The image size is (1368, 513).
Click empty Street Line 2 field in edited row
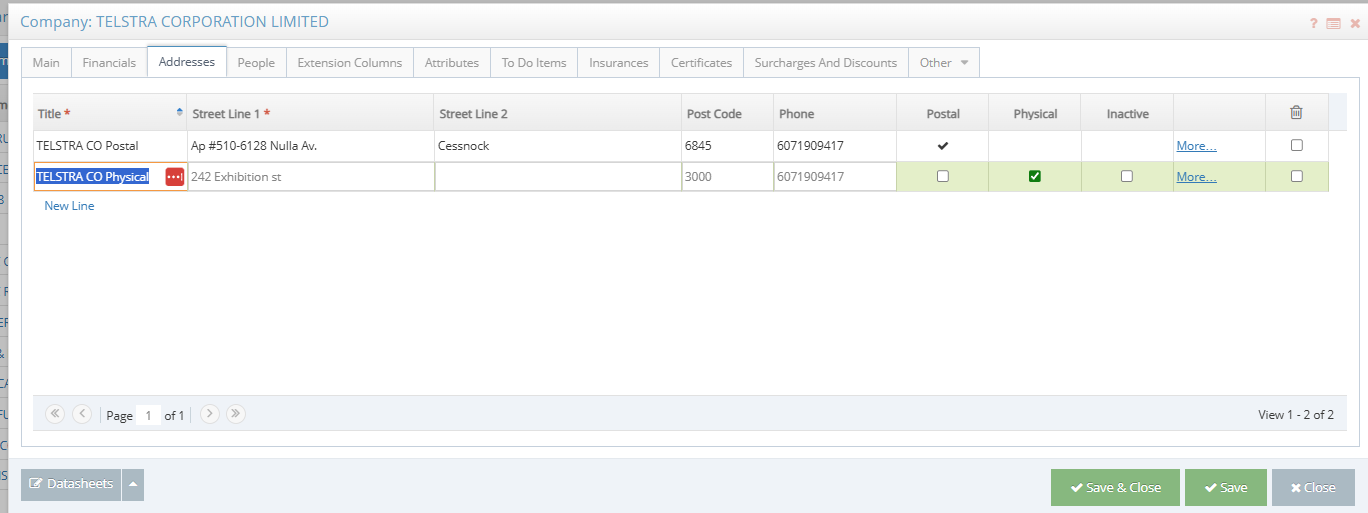coord(558,177)
